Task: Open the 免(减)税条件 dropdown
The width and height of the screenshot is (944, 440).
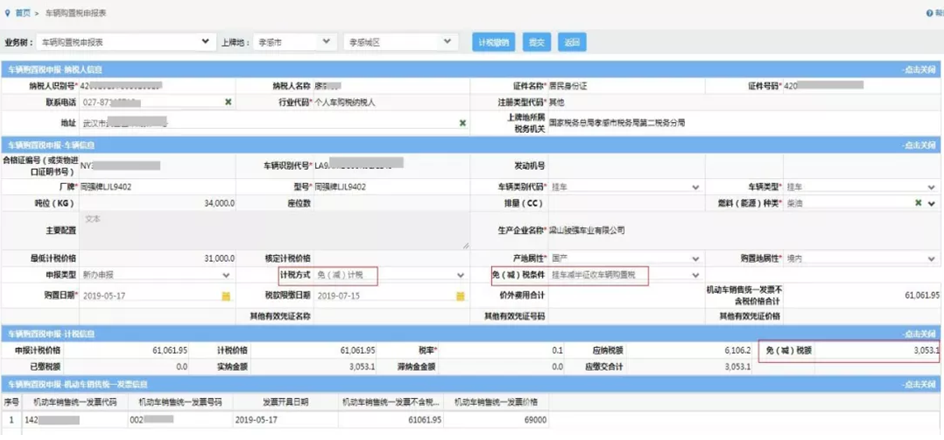Action: click(695, 275)
